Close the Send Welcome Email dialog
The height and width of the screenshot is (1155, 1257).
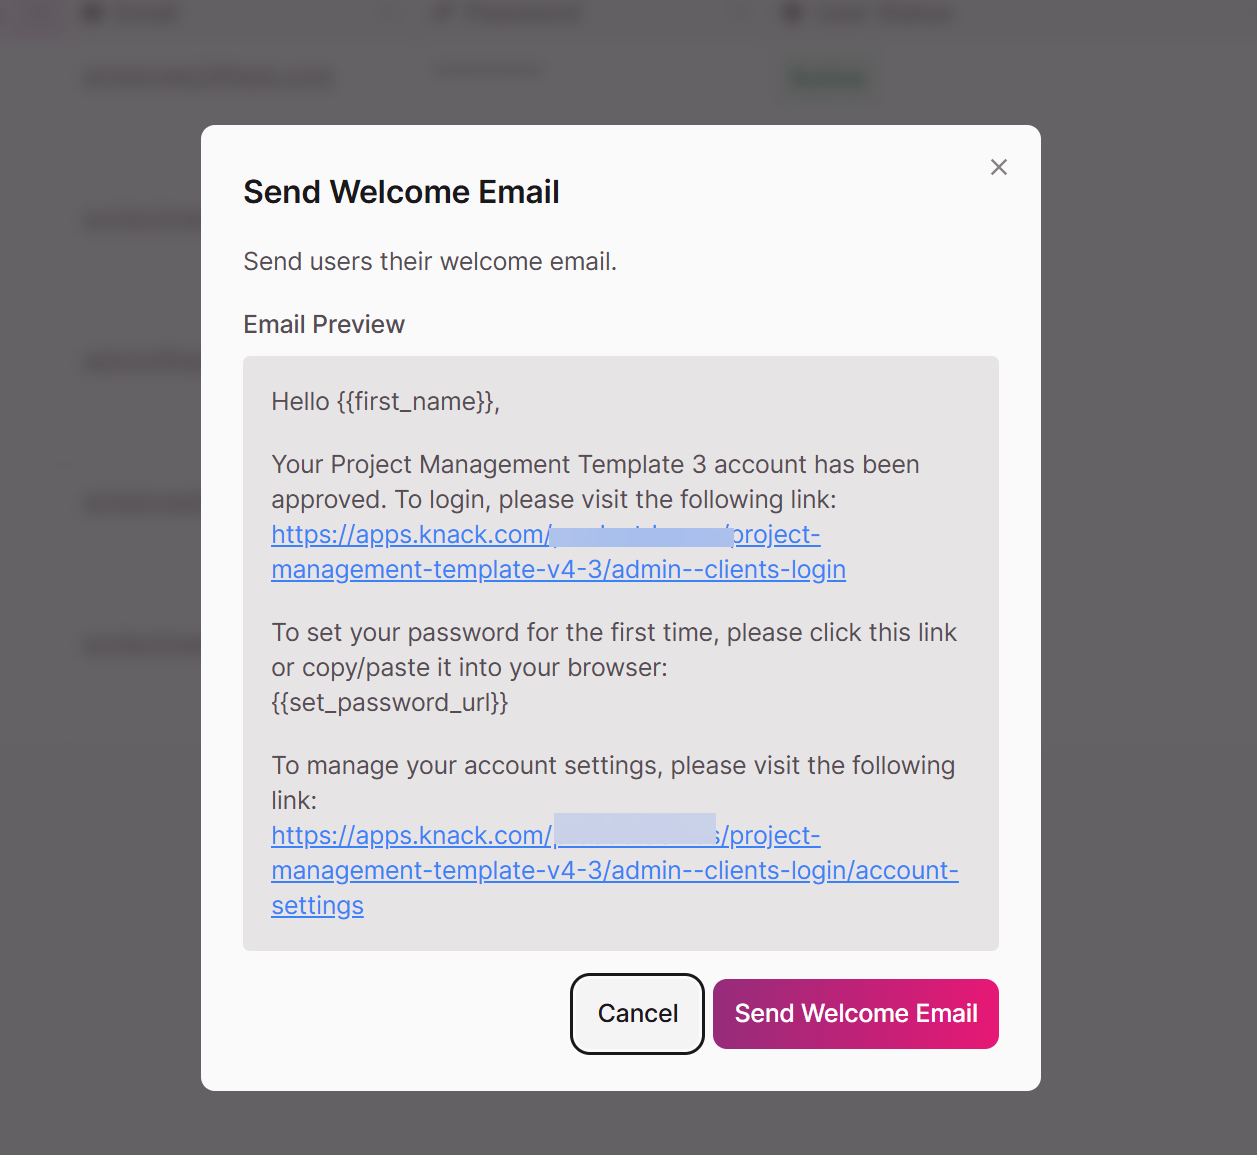click(998, 167)
